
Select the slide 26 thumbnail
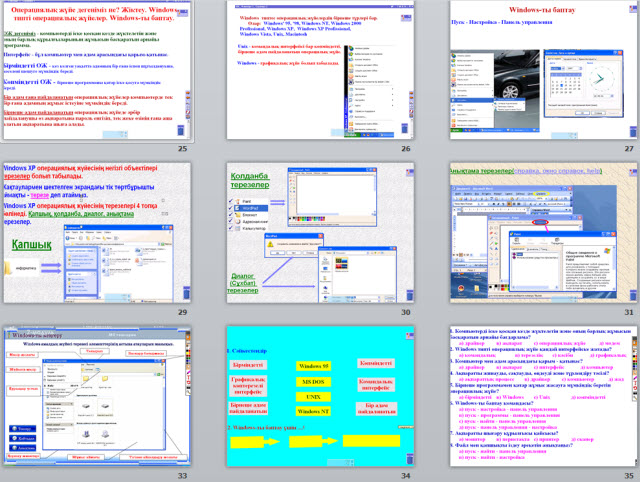[x=320, y=70]
